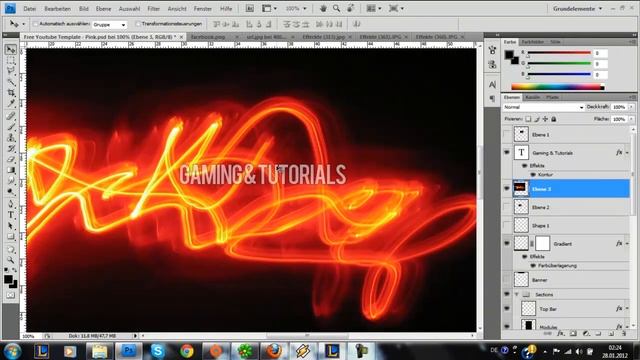Switch to the facebook.png document tab
The width and height of the screenshot is (640, 360).
coord(208,37)
